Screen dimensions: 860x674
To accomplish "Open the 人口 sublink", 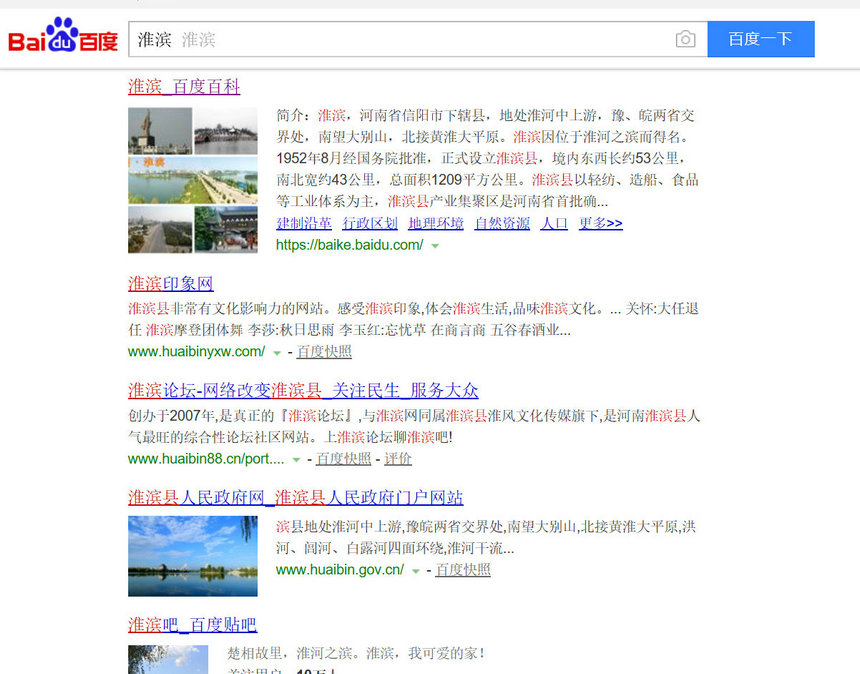I will click(554, 223).
